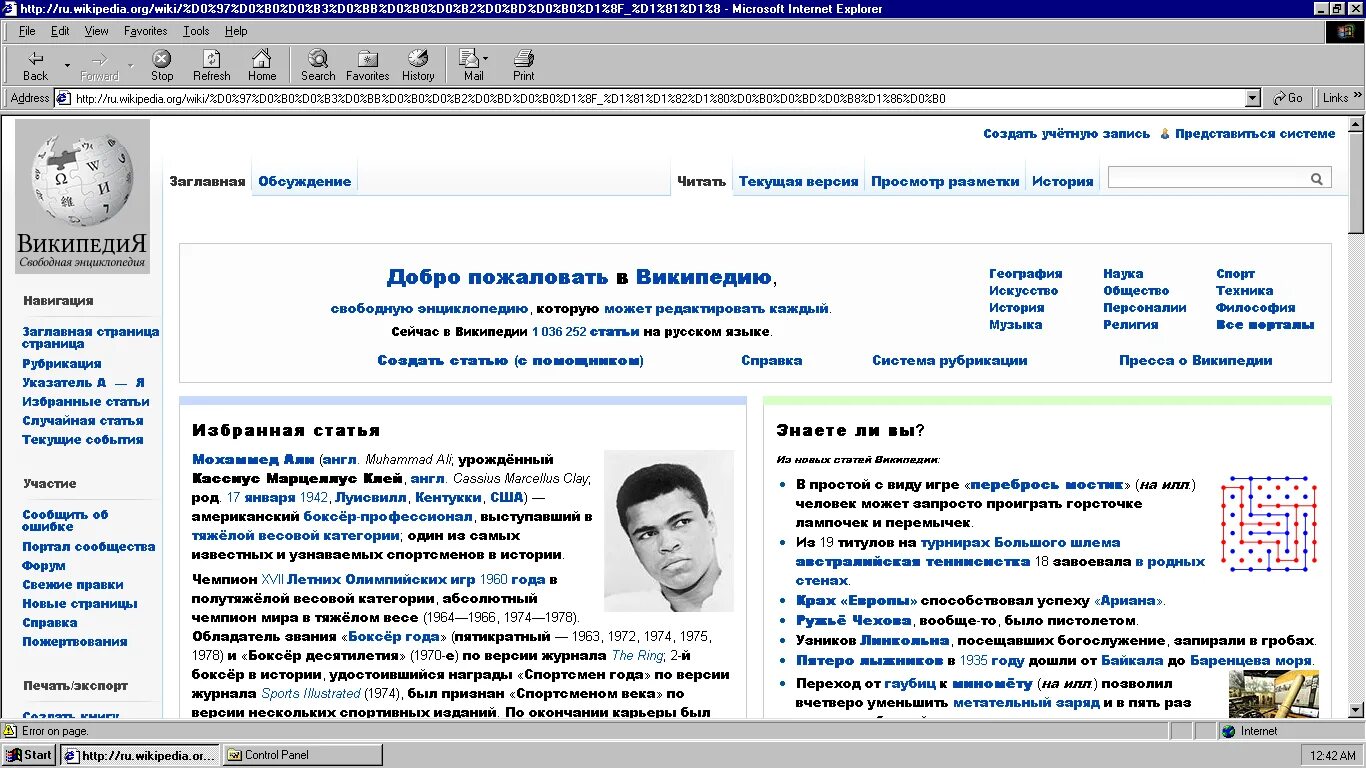Click the Back toolbar button
Viewport: 1366px width, 768px height.
[35, 66]
